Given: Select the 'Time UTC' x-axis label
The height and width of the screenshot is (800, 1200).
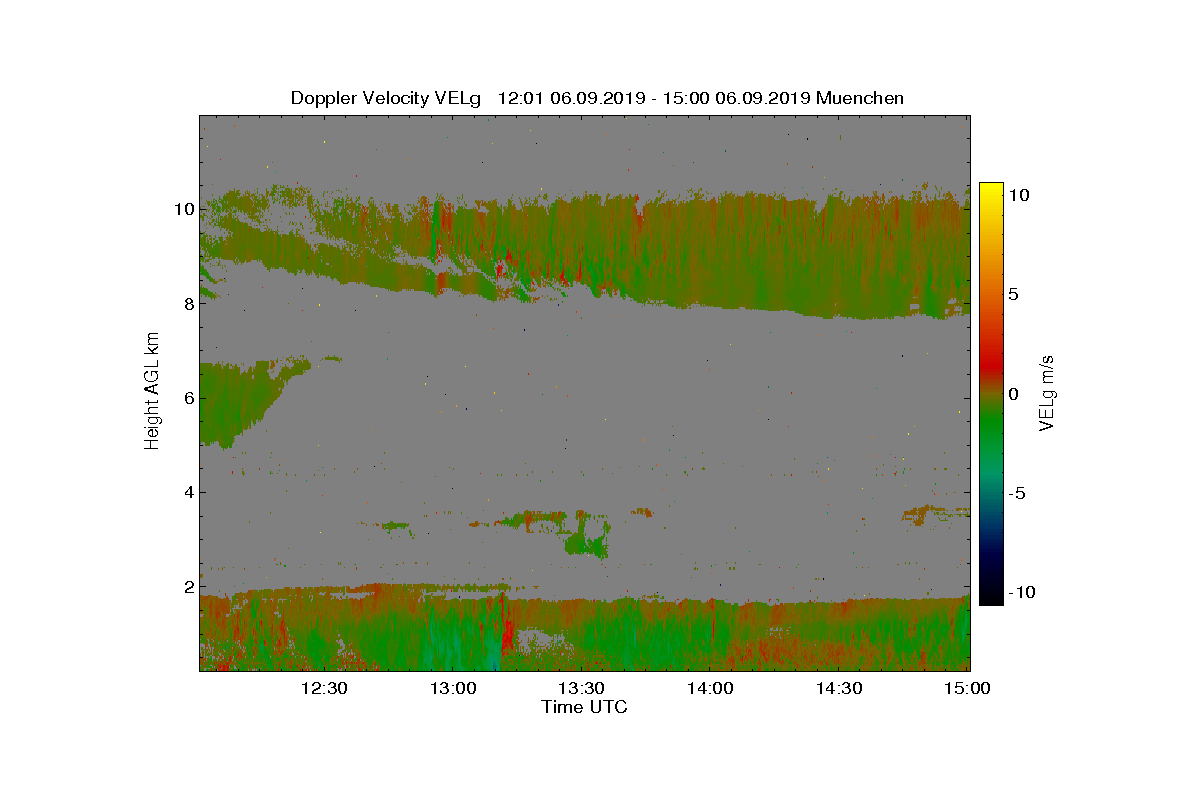Looking at the screenshot, I should [584, 707].
